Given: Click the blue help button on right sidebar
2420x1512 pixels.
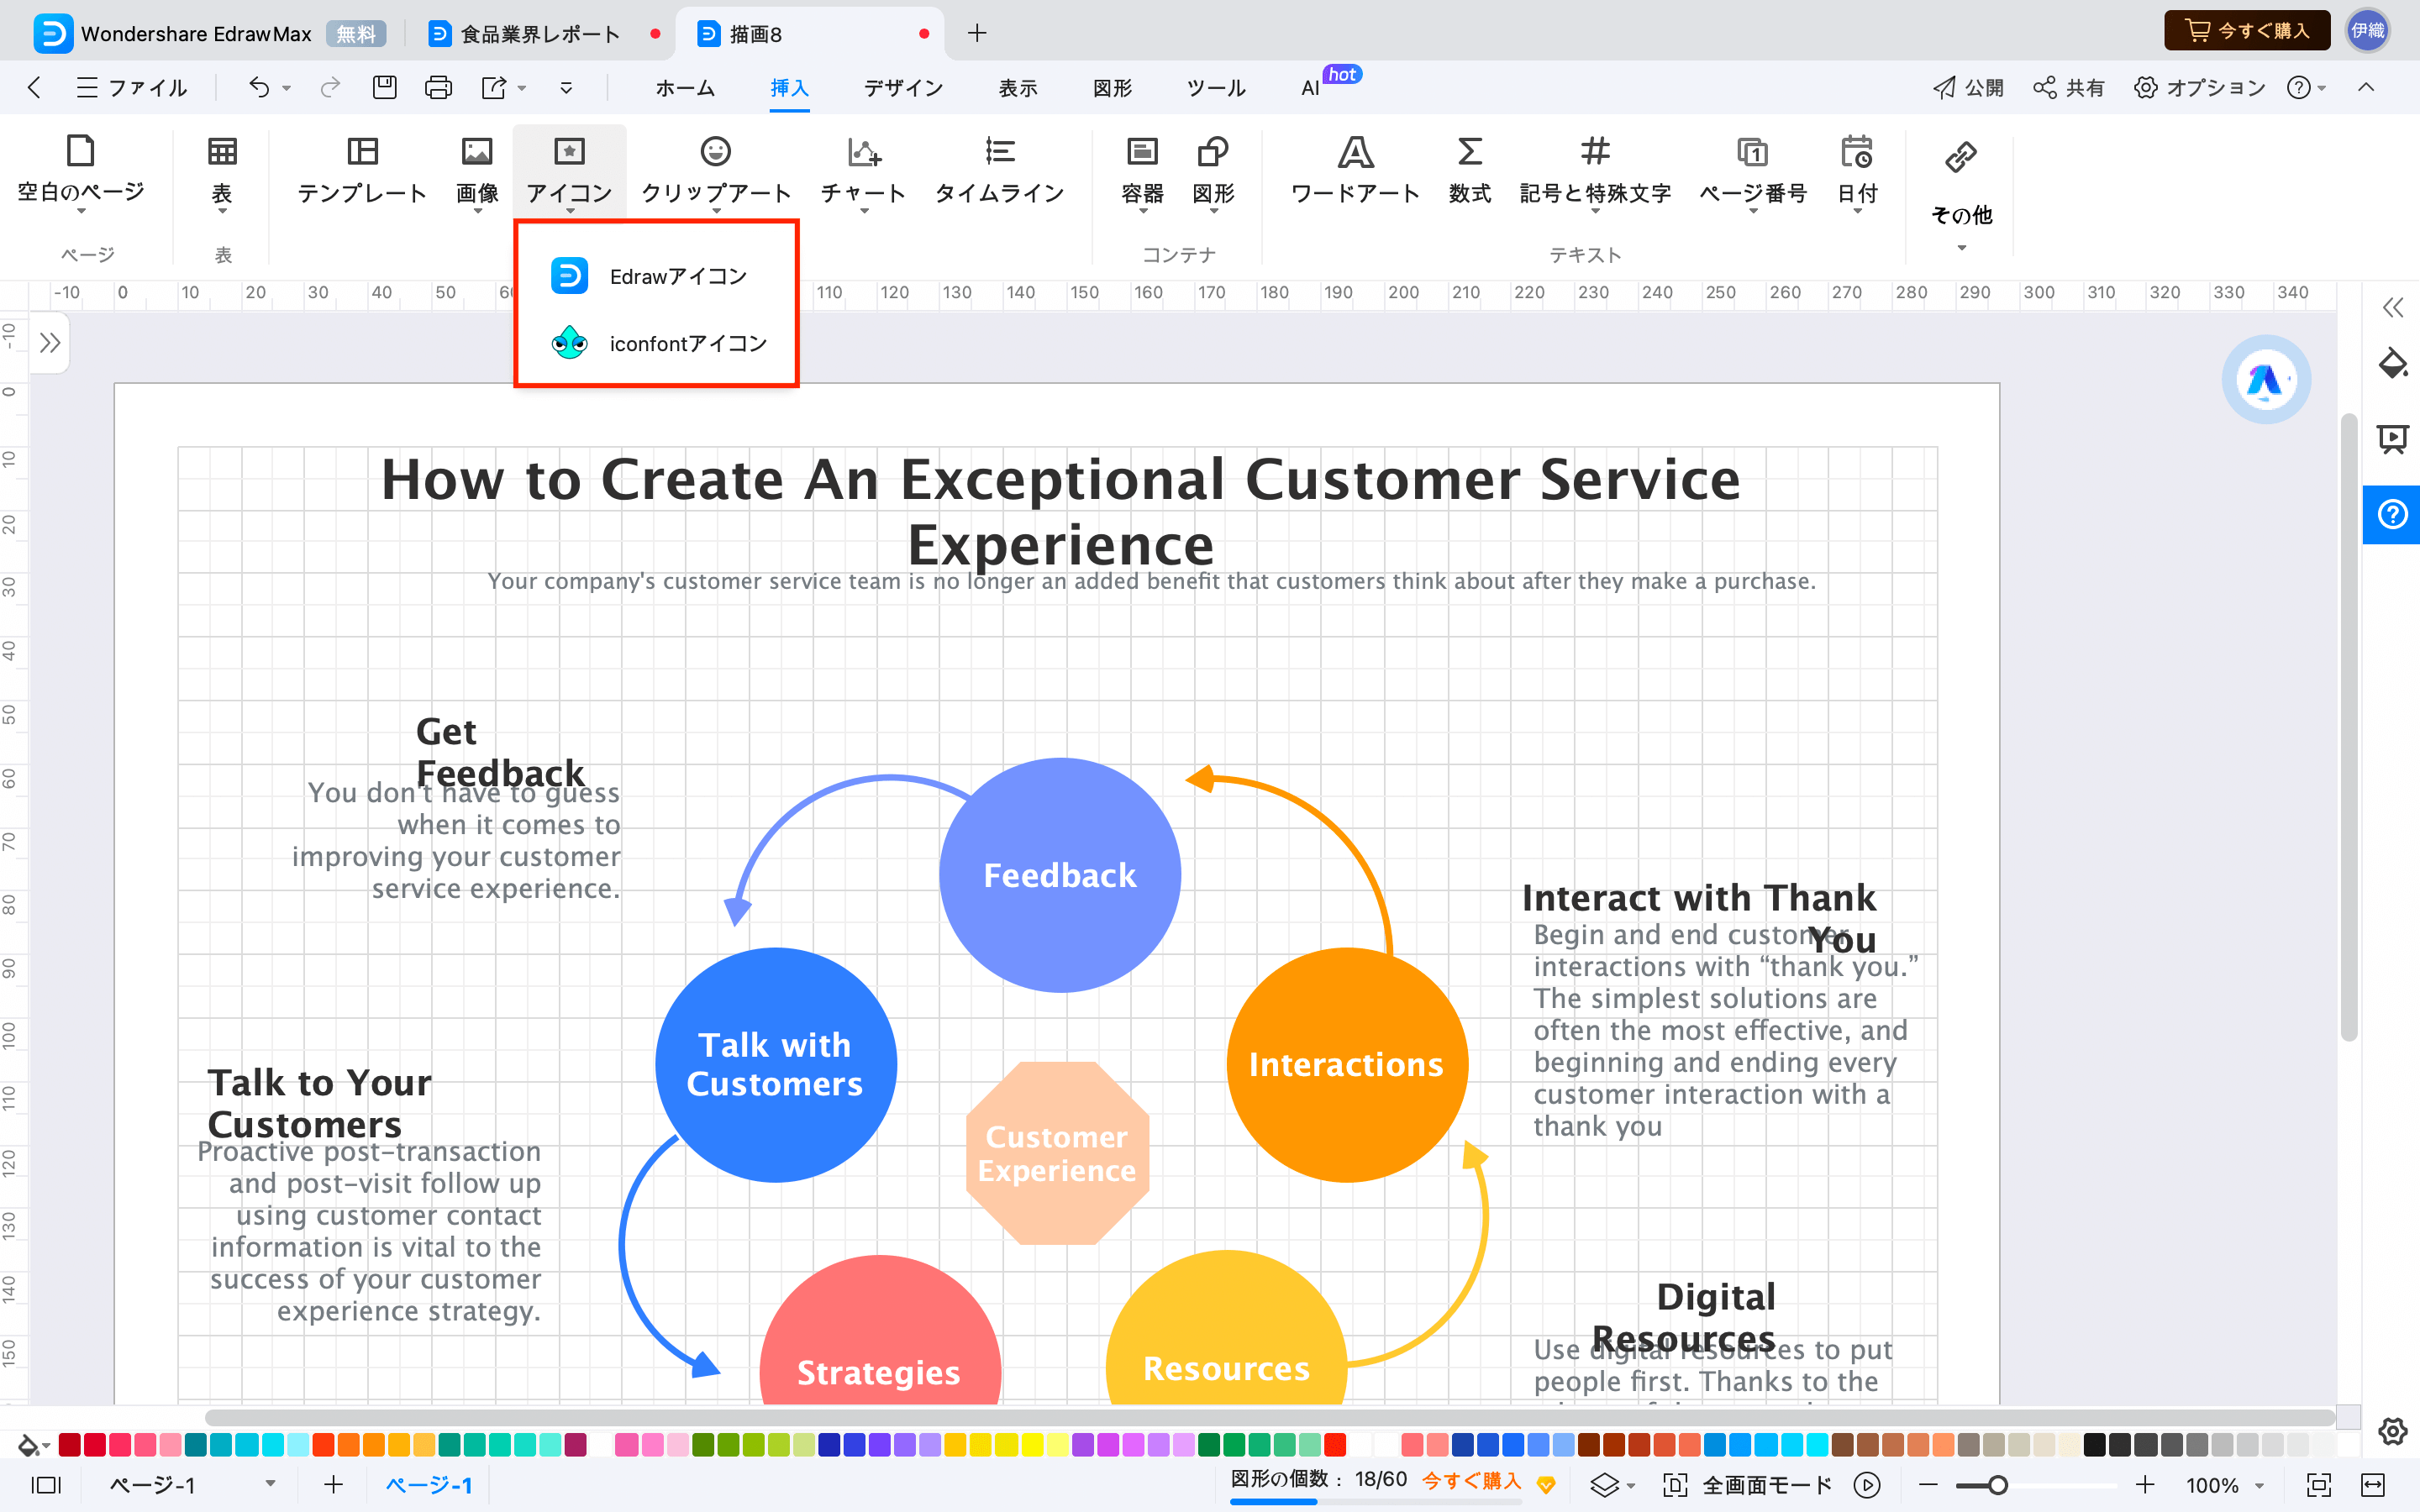Looking at the screenshot, I should [2392, 514].
